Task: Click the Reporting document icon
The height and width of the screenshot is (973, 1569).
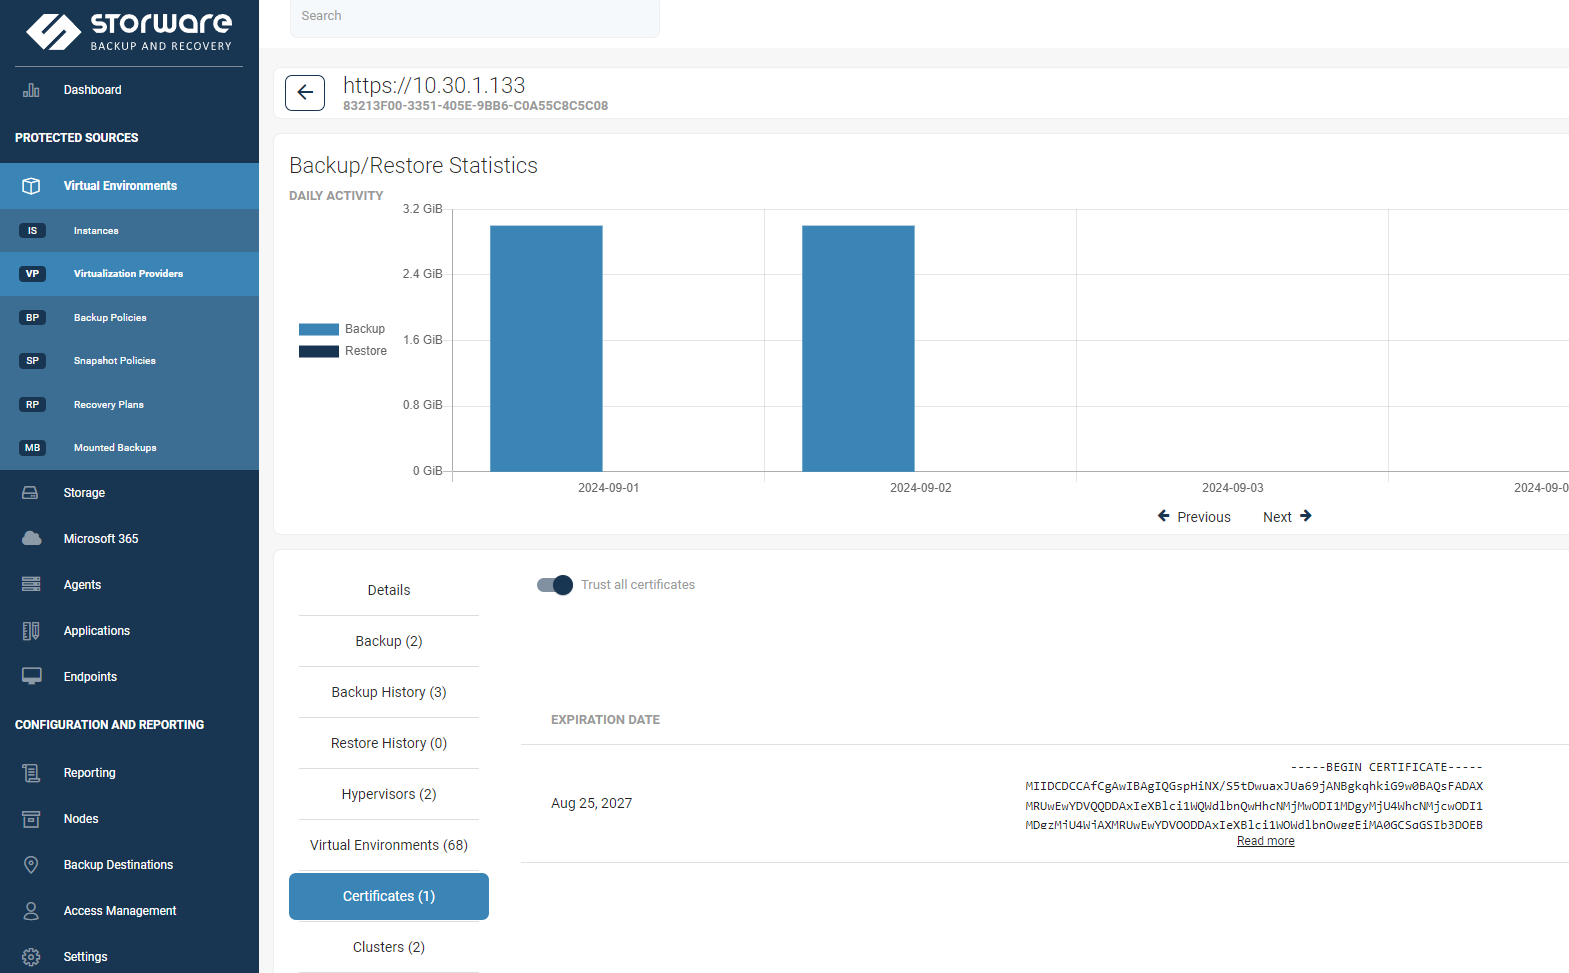Action: (x=31, y=773)
